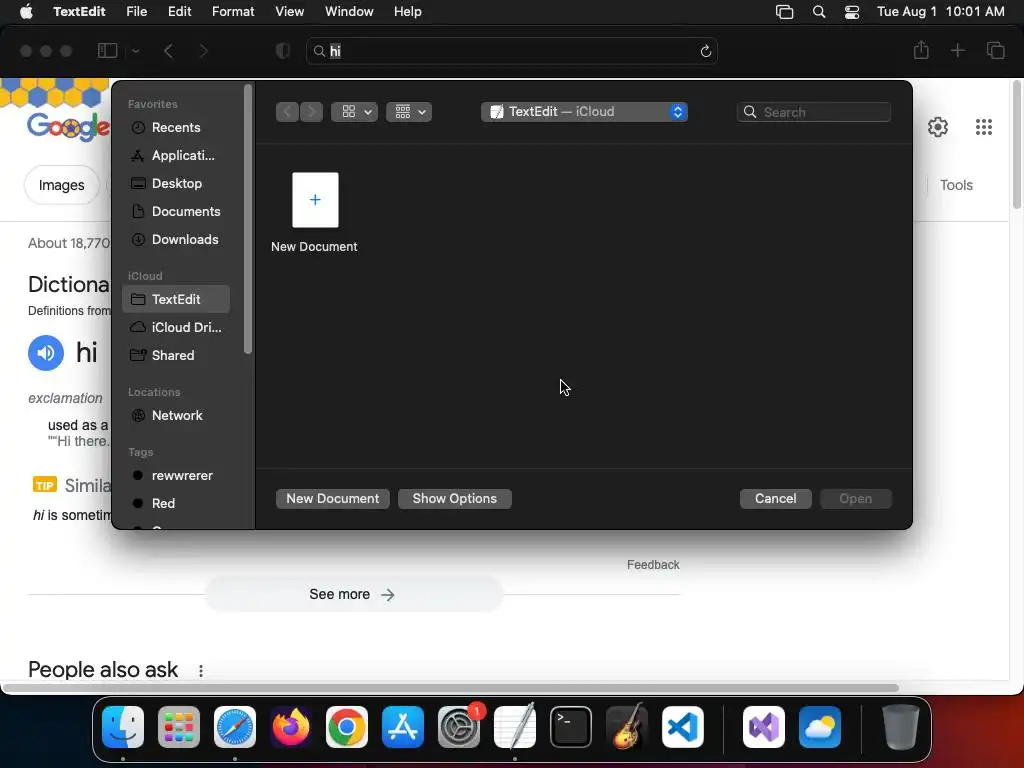Open iCloud Drive in sidebar
The height and width of the screenshot is (768, 1024).
(x=176, y=327)
